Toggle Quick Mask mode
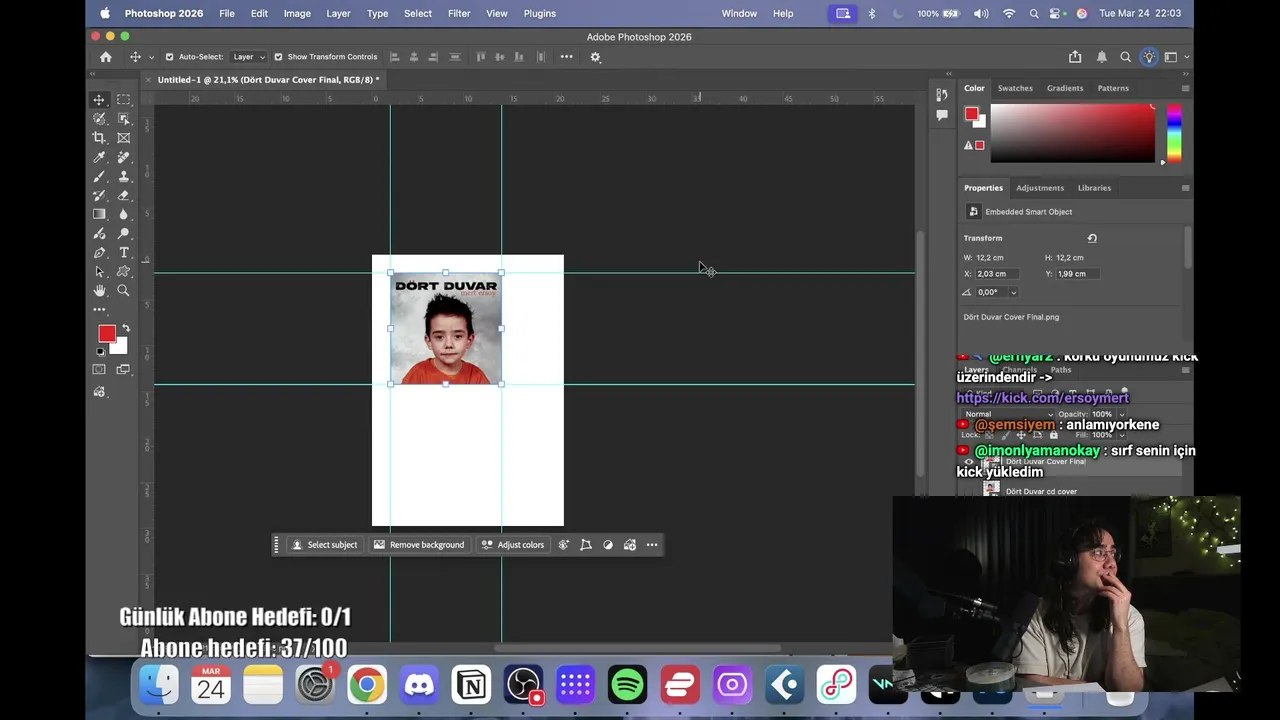 coord(99,370)
